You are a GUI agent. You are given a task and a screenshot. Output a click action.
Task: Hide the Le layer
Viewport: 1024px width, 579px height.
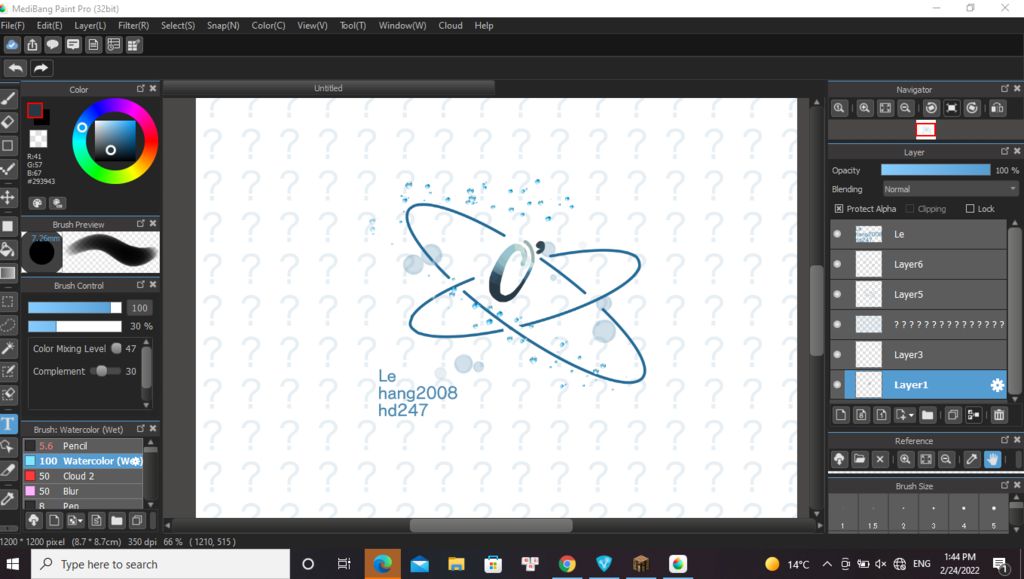coord(837,234)
